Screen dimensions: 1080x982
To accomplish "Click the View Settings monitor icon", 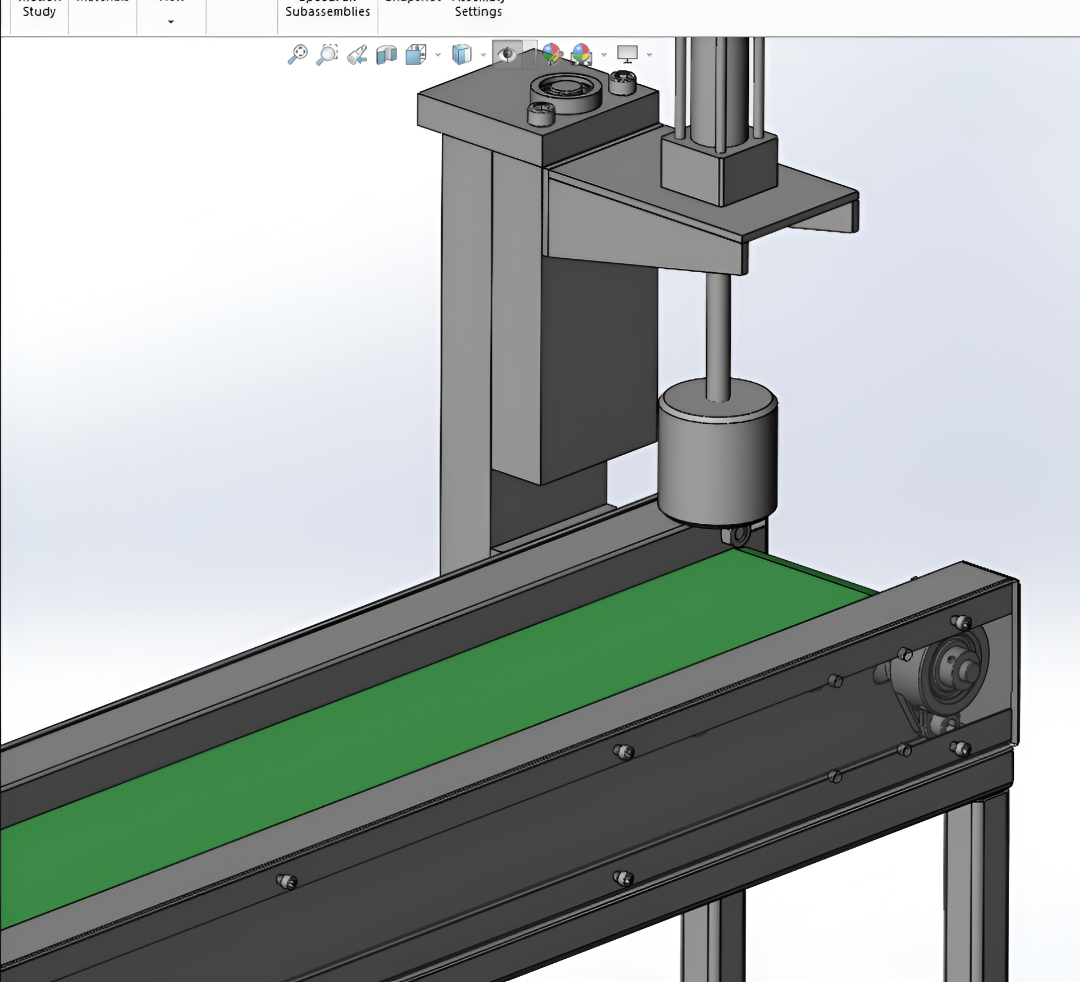I will [x=627, y=54].
